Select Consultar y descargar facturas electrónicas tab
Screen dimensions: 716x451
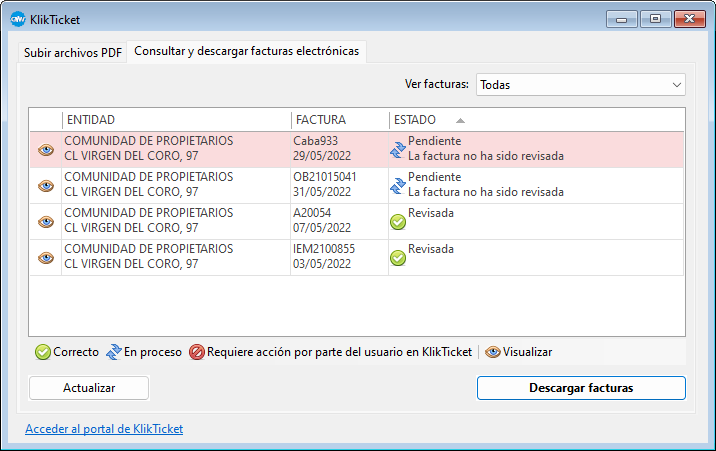point(246,51)
